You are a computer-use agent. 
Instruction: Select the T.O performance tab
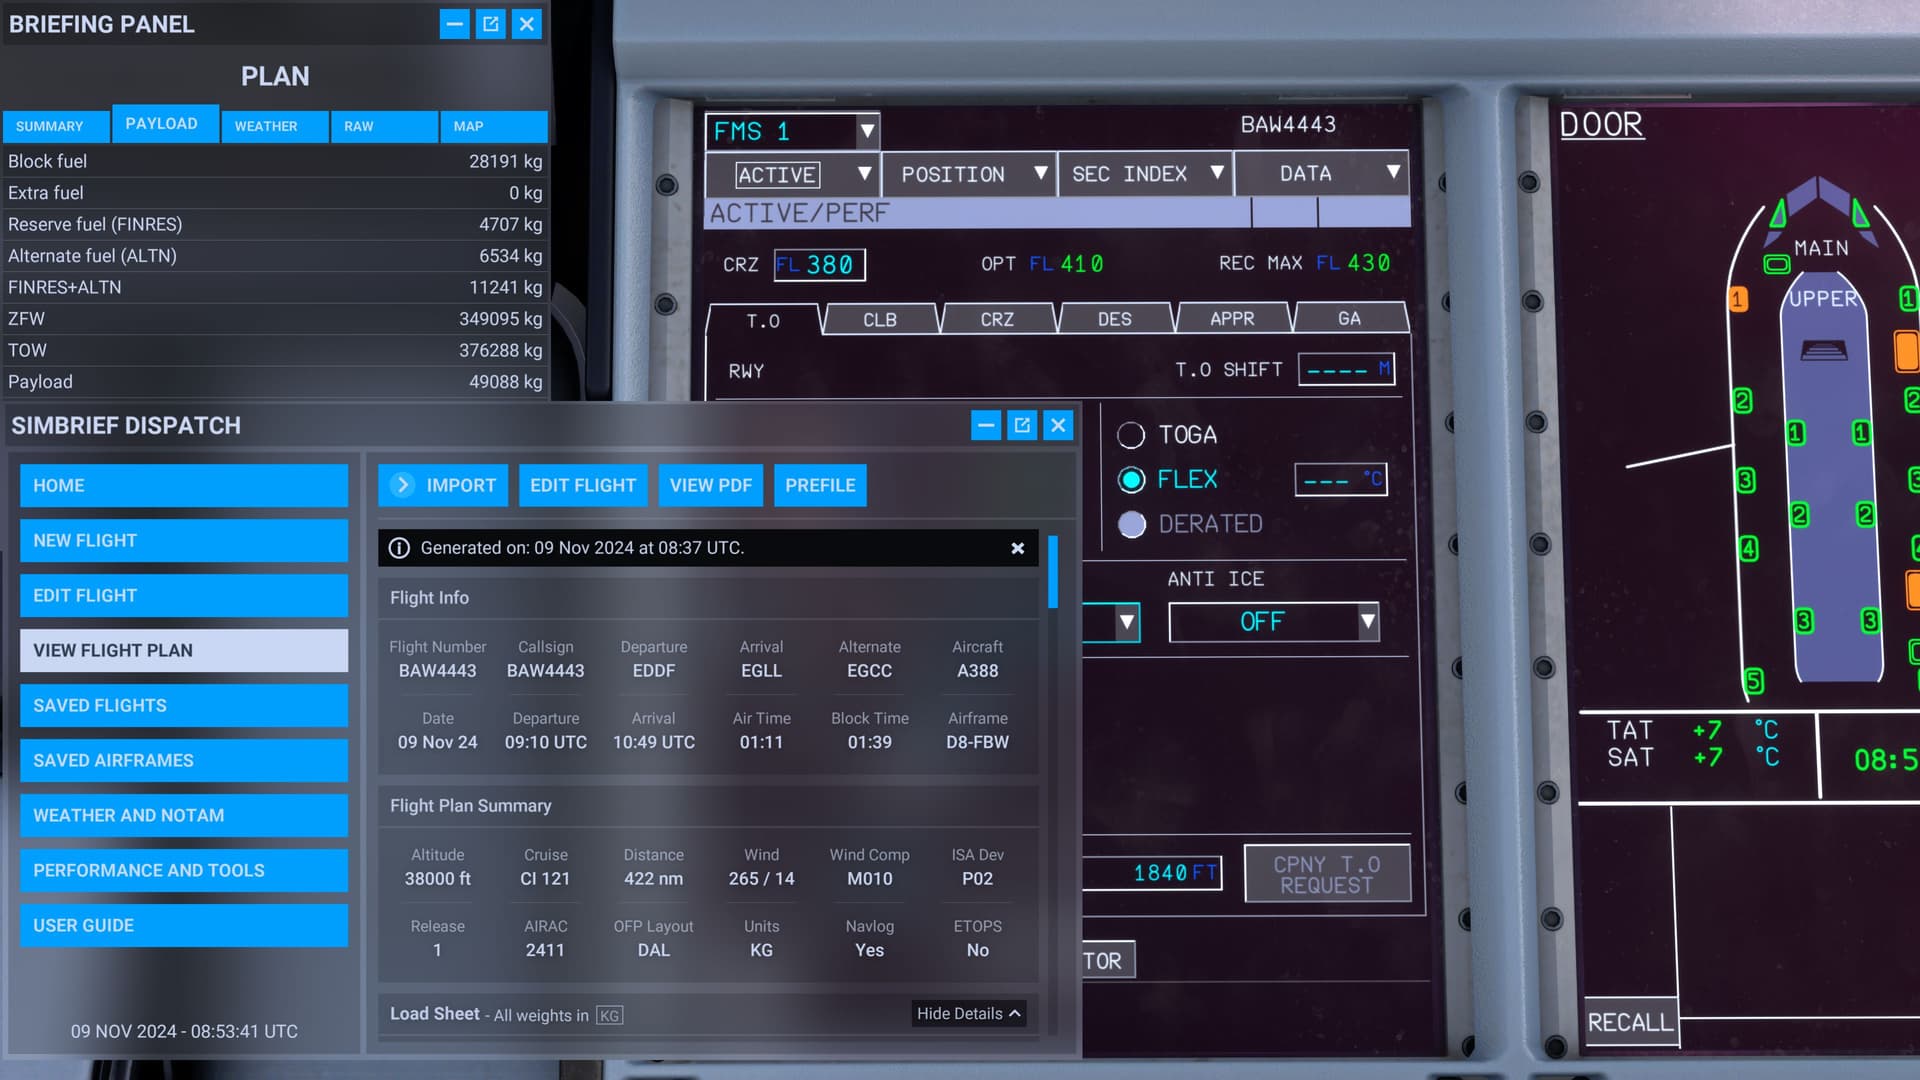(763, 321)
